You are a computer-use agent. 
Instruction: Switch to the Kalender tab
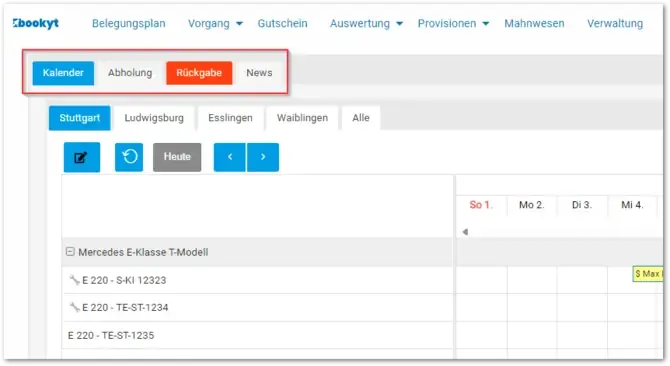[63, 73]
